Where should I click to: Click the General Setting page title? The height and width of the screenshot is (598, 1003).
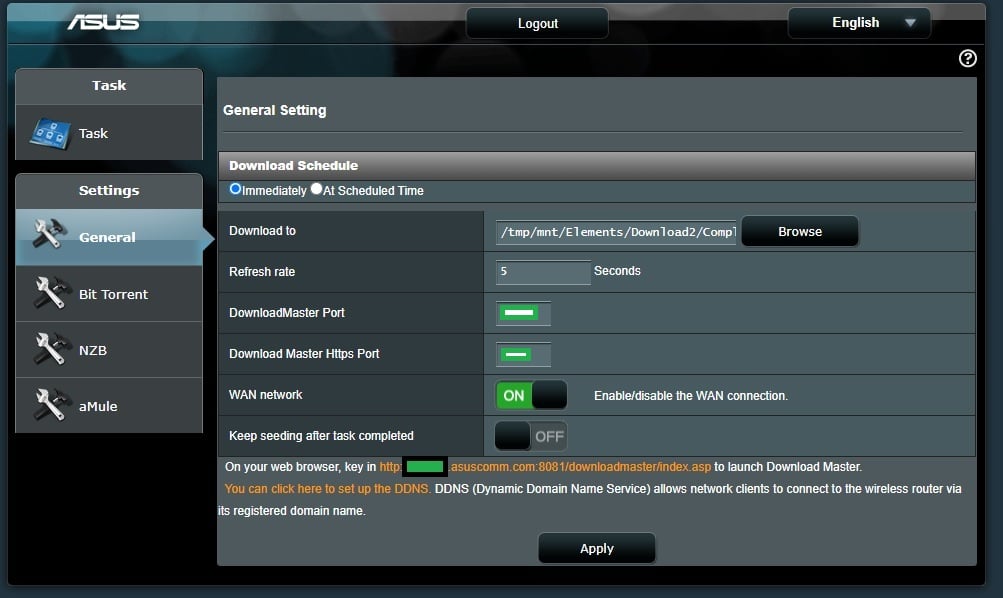[274, 110]
